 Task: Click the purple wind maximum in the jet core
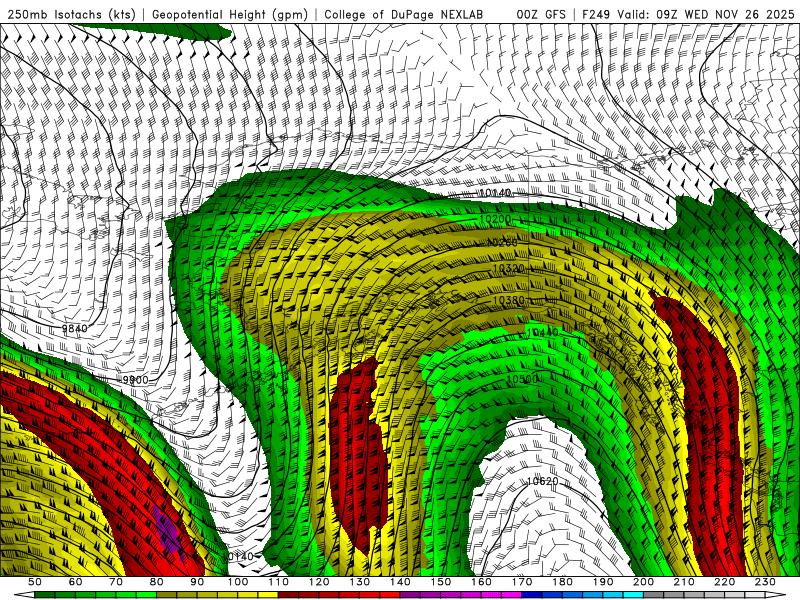(x=167, y=531)
